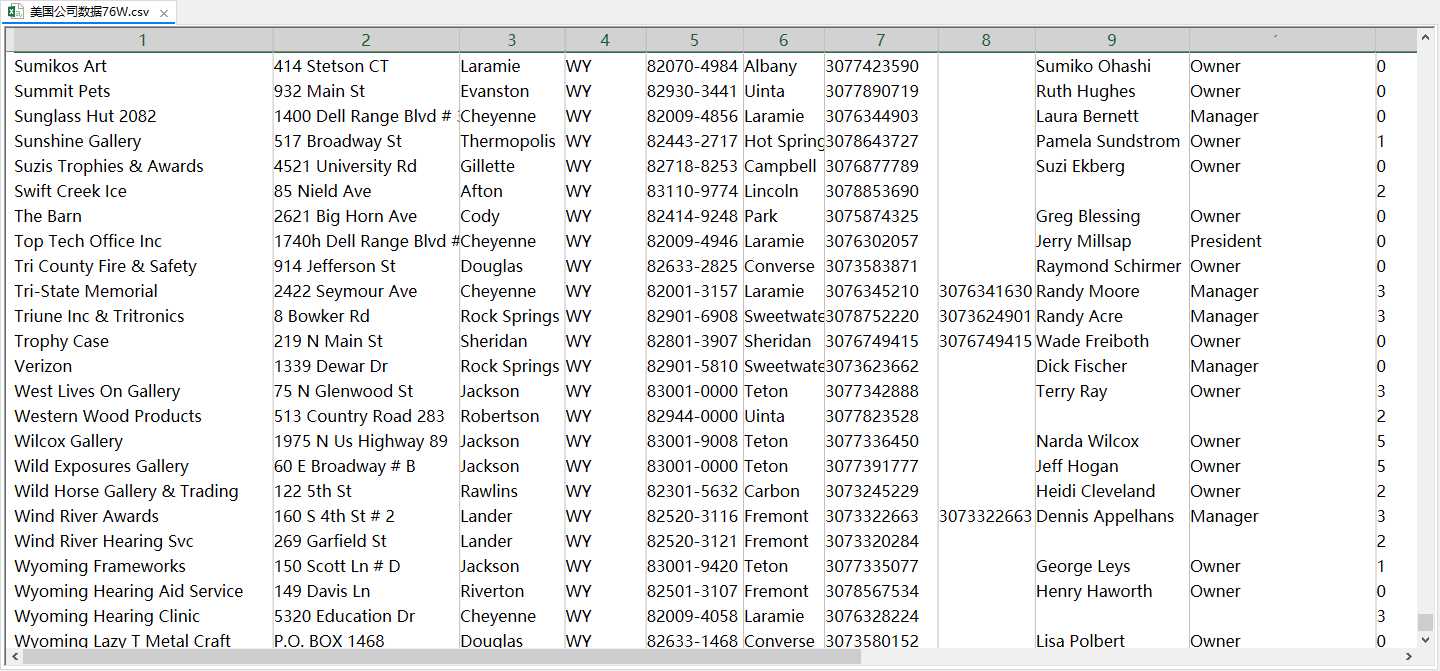Select column header 5
This screenshot has width=1440, height=671.
694,40
